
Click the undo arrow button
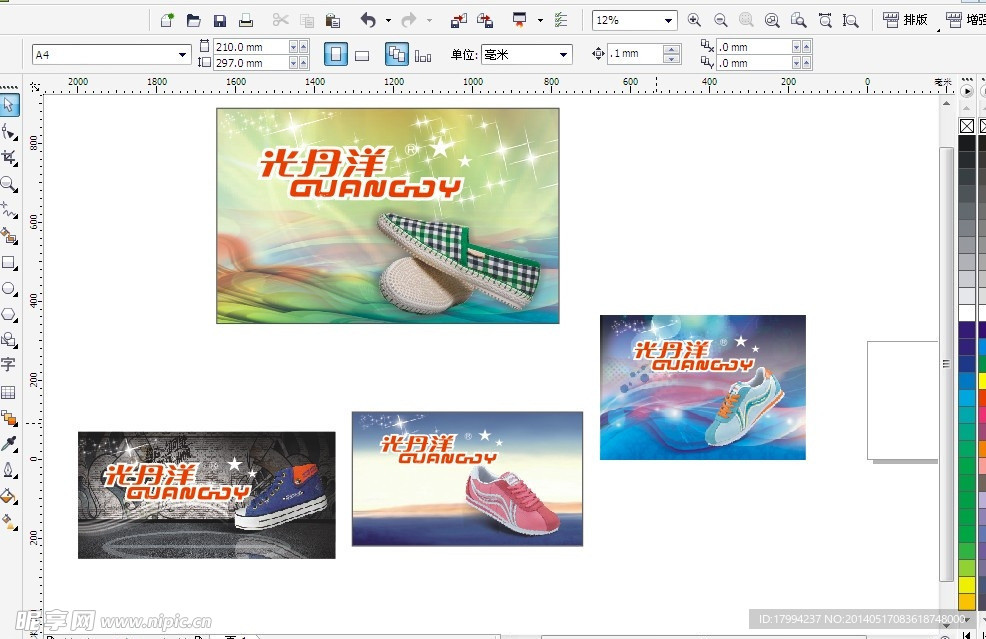point(368,20)
